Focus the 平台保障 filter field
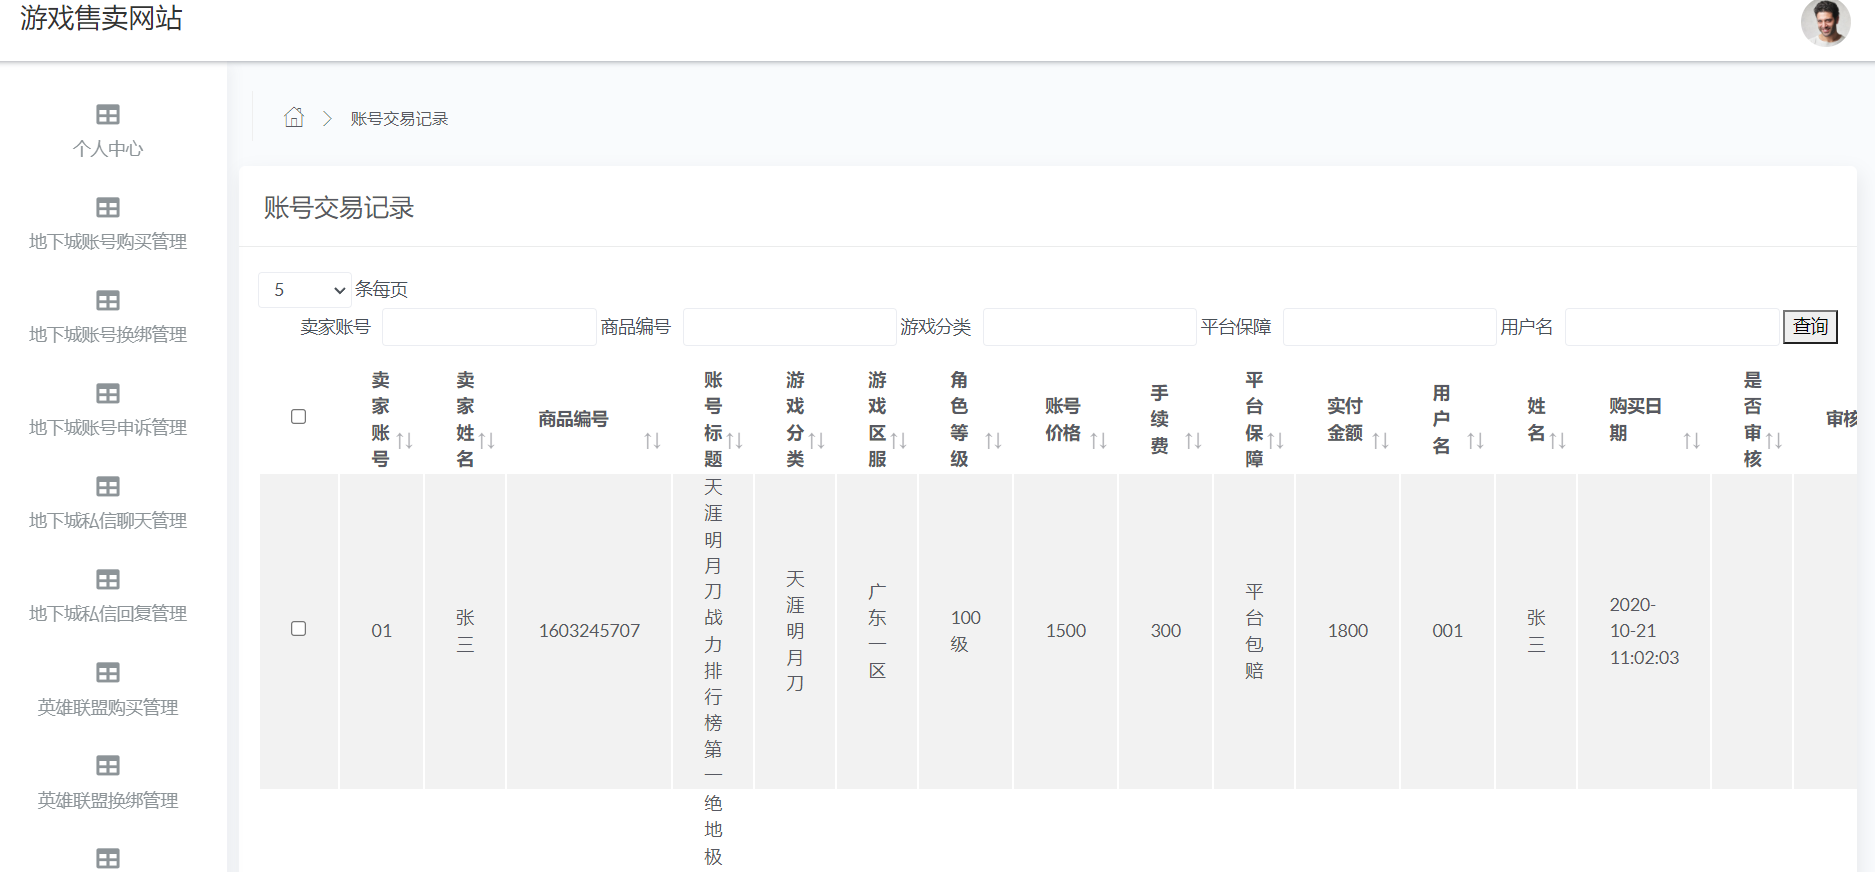The height and width of the screenshot is (872, 1875). [1390, 327]
